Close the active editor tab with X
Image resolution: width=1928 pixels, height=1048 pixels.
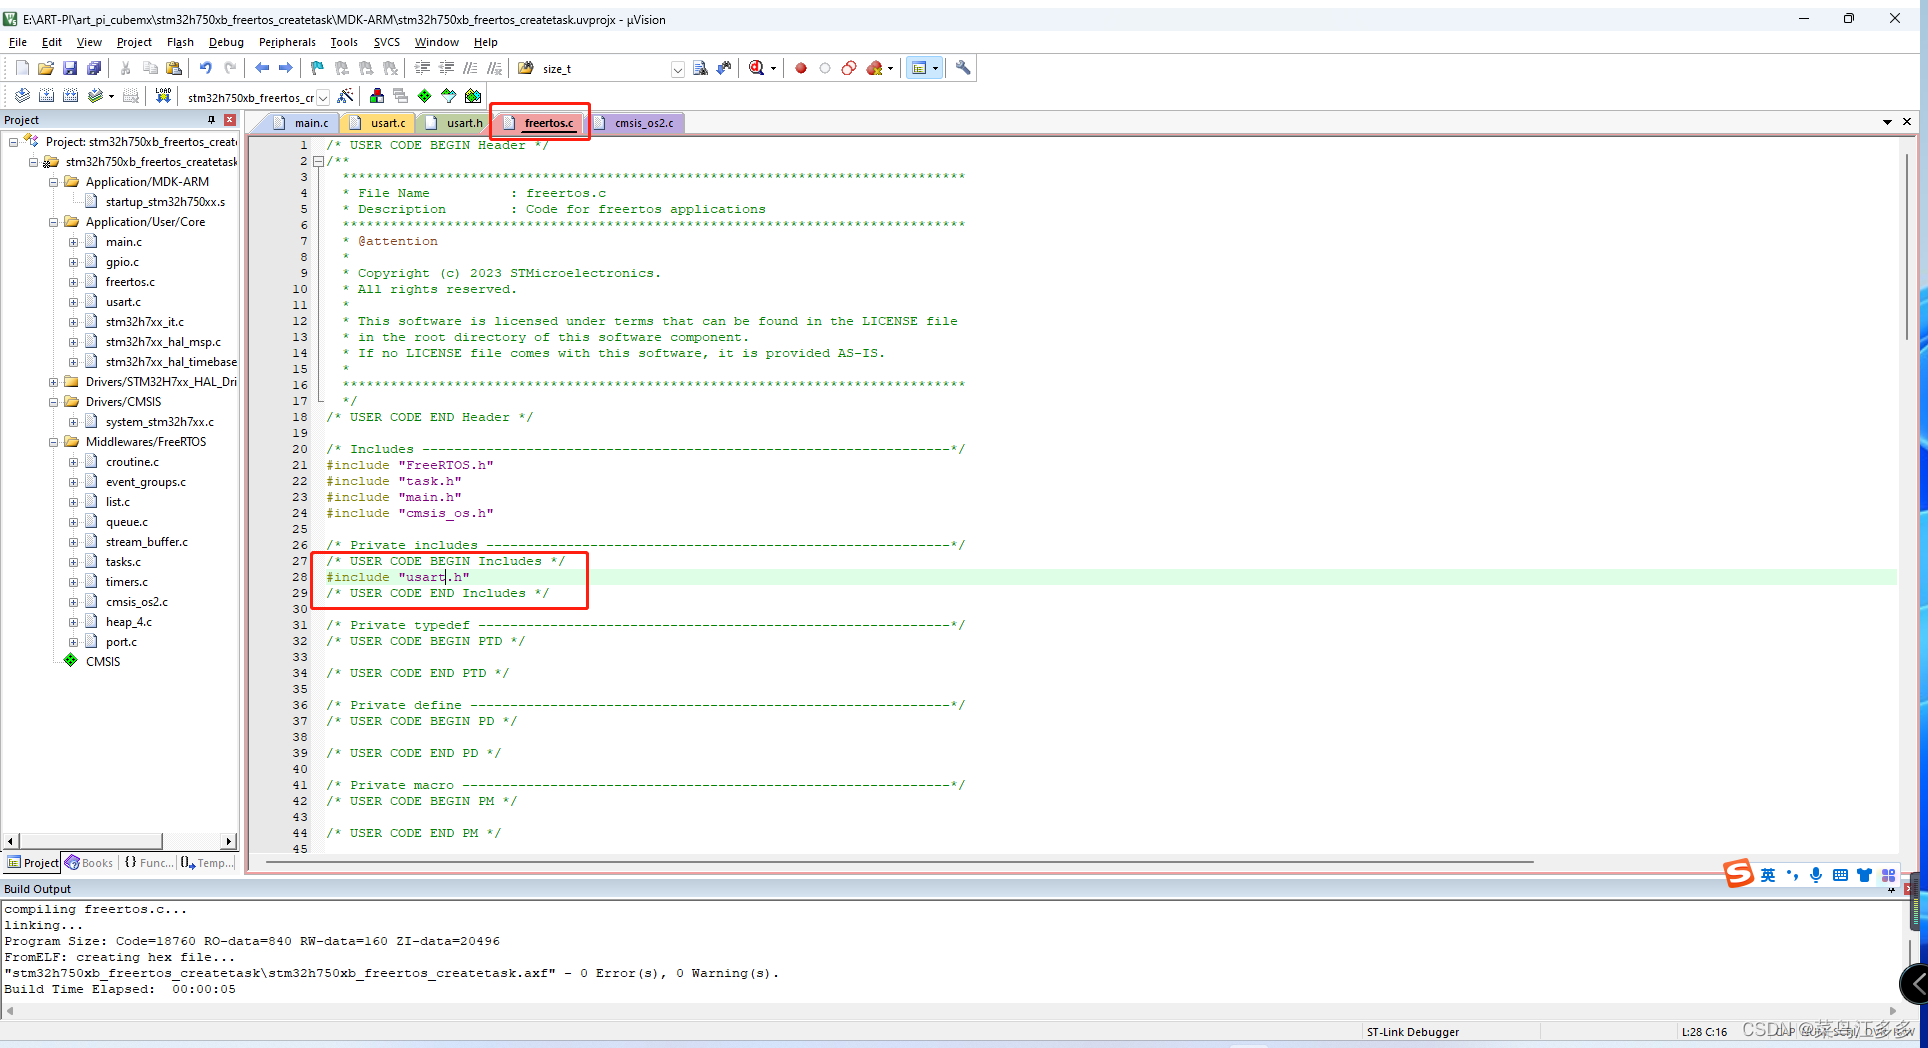[1907, 122]
